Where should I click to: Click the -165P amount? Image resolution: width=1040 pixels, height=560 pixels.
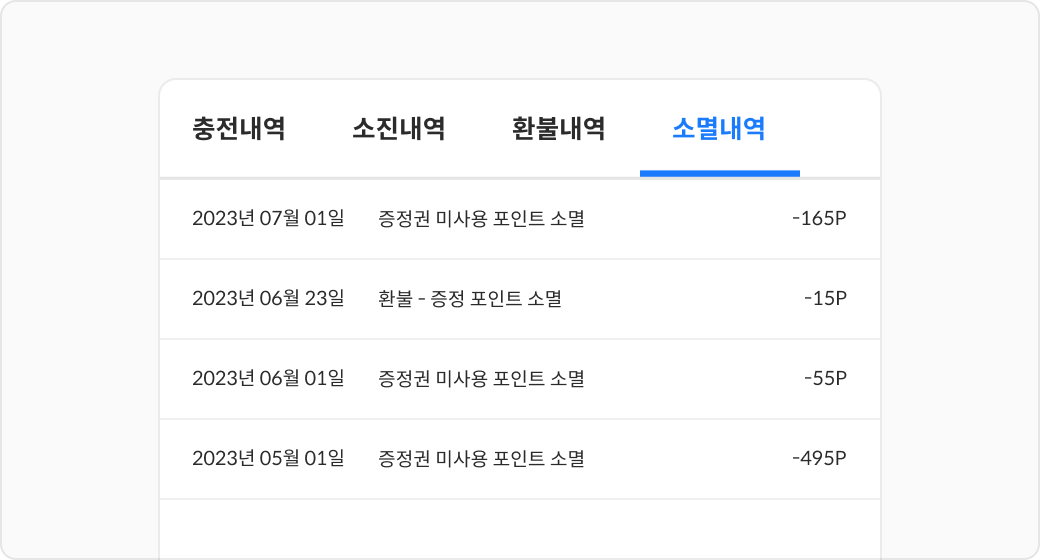[x=819, y=219]
